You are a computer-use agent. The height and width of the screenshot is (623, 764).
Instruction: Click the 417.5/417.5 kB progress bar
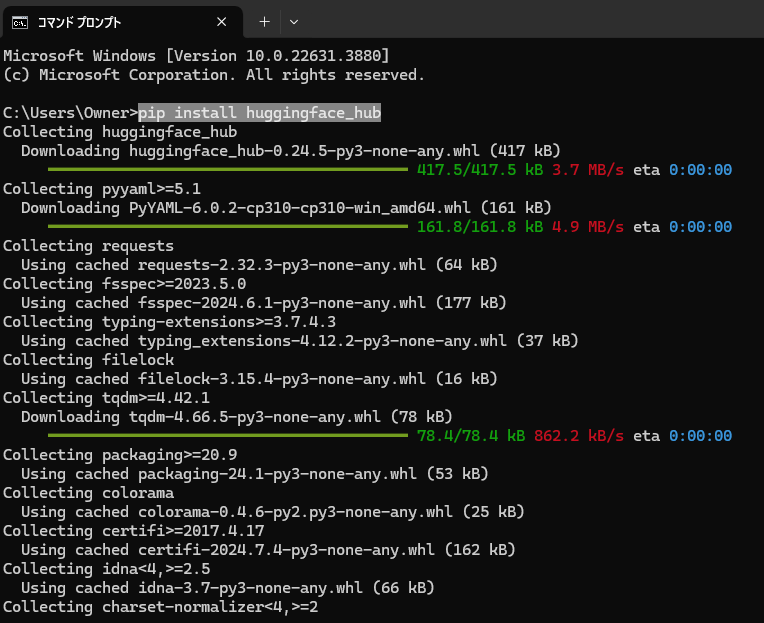pos(228,170)
